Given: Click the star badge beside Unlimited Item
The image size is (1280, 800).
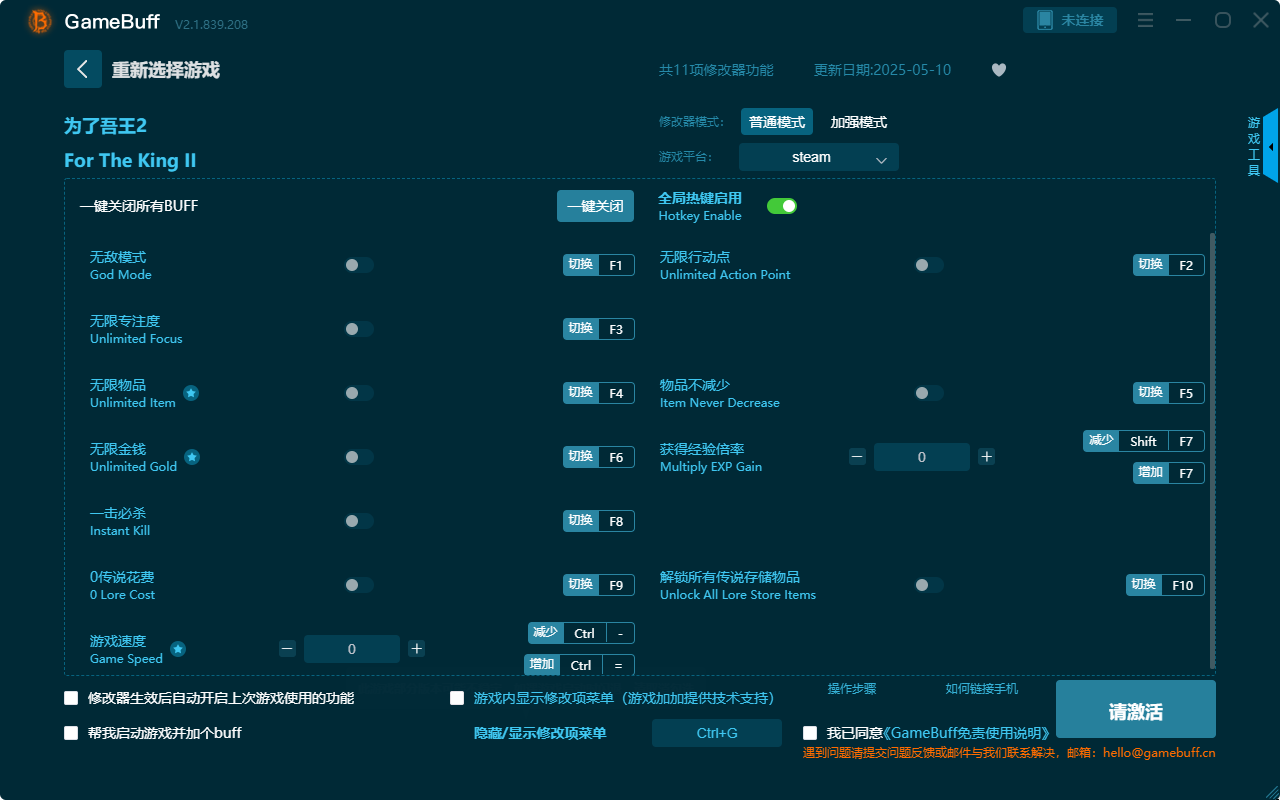Looking at the screenshot, I should click(x=190, y=393).
